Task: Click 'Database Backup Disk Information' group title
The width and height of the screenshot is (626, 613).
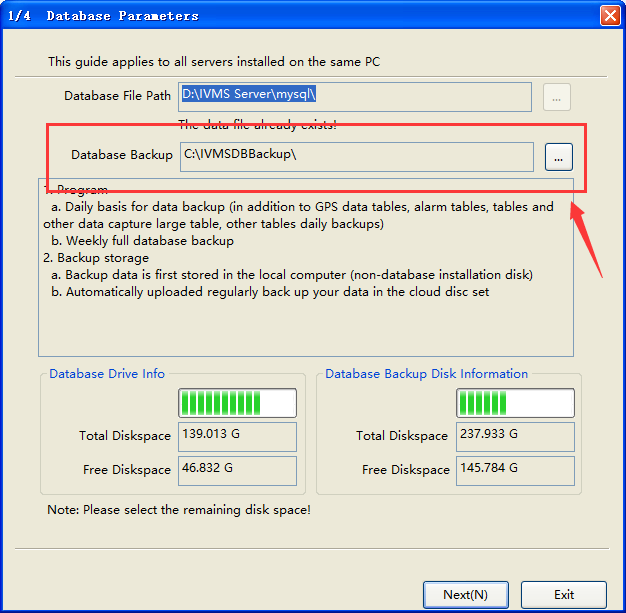Action: [426, 374]
